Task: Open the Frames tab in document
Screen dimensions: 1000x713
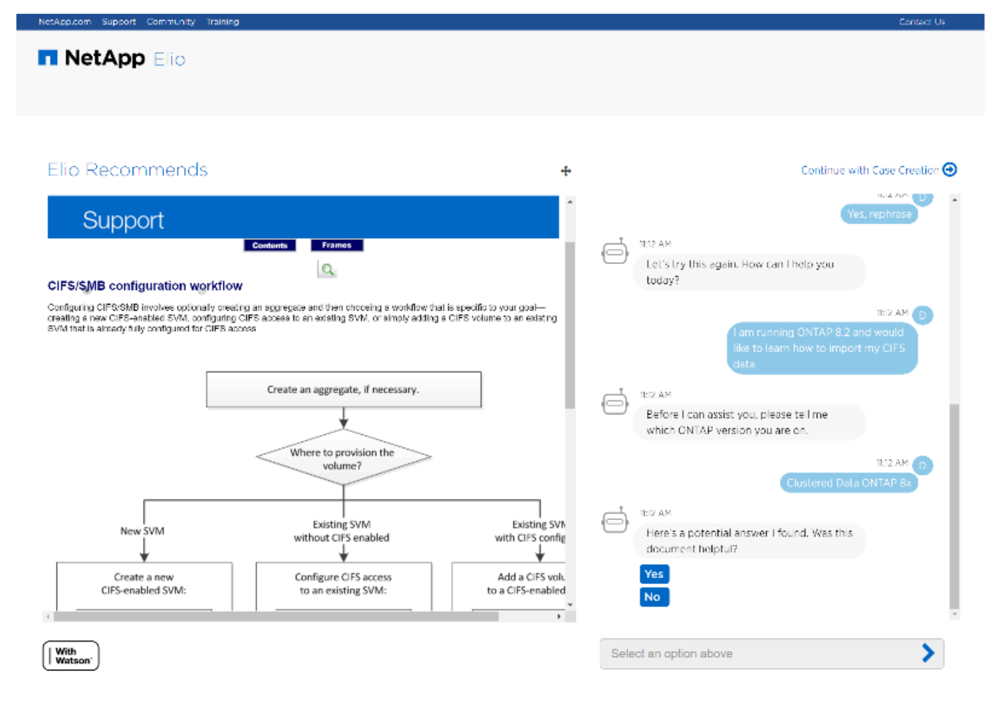Action: pos(337,246)
